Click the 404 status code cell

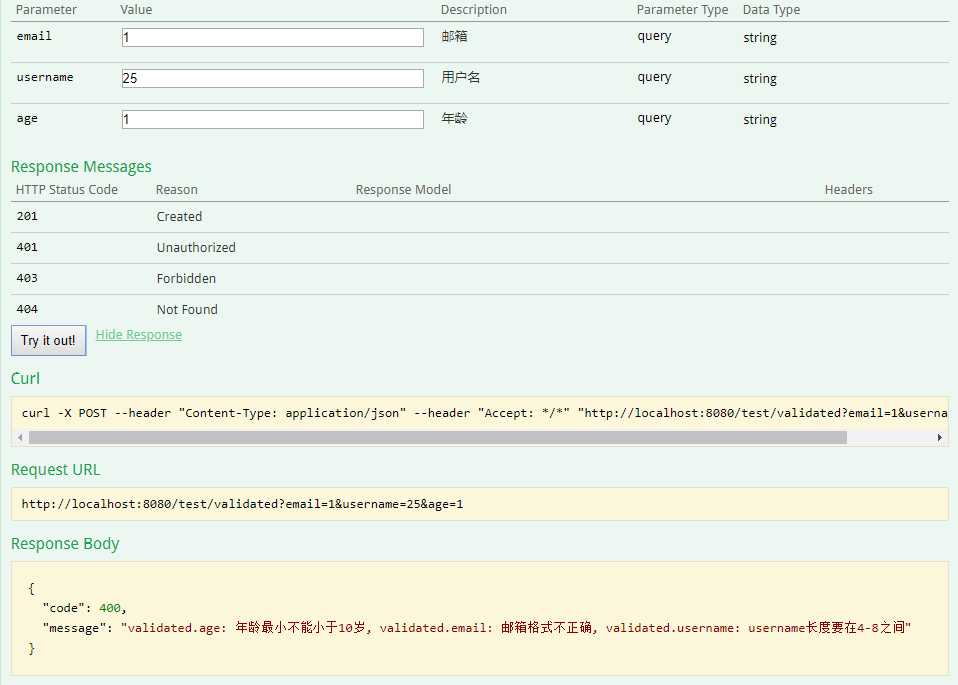coord(27,309)
